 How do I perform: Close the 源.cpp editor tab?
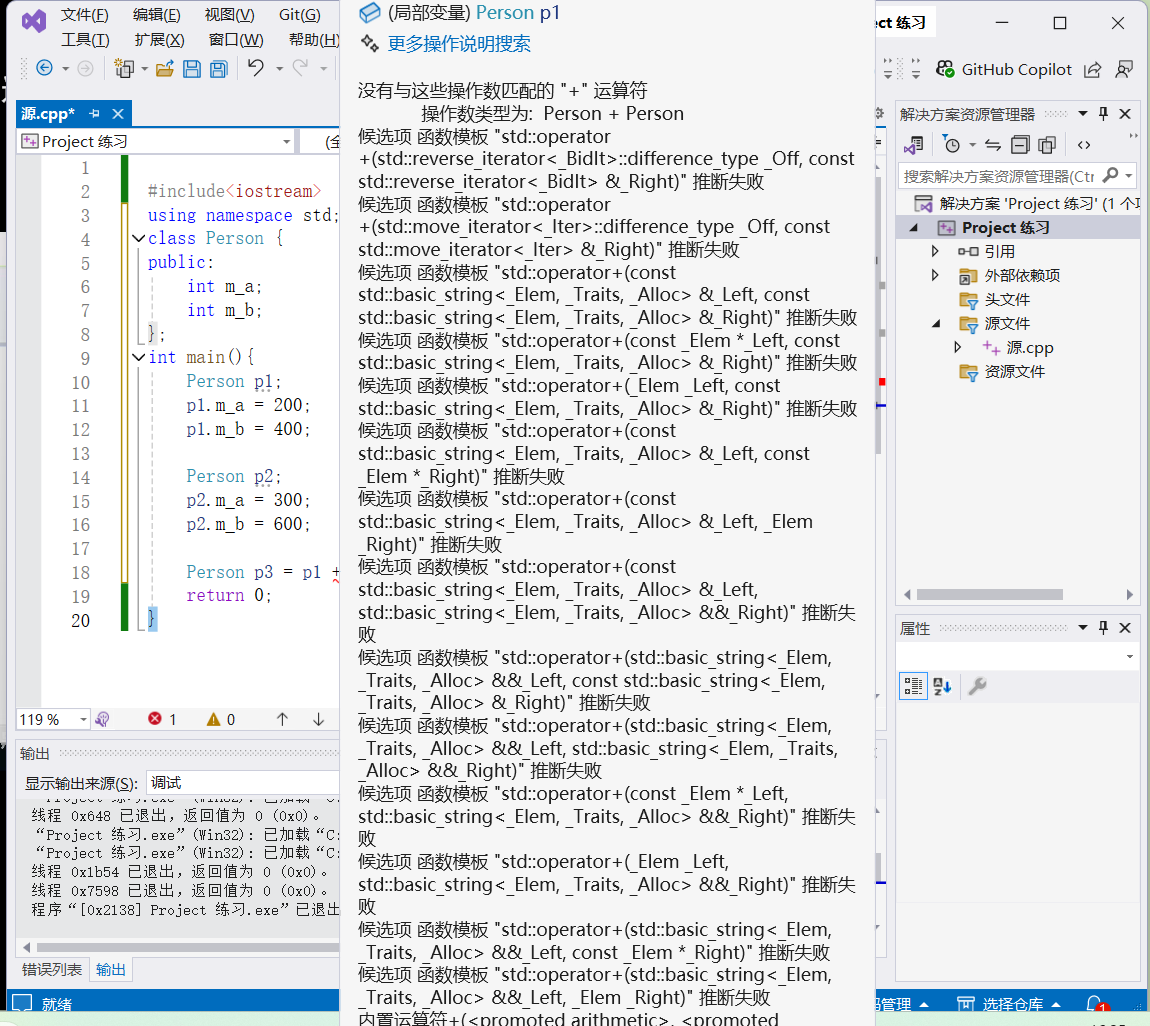pyautogui.click(x=117, y=114)
